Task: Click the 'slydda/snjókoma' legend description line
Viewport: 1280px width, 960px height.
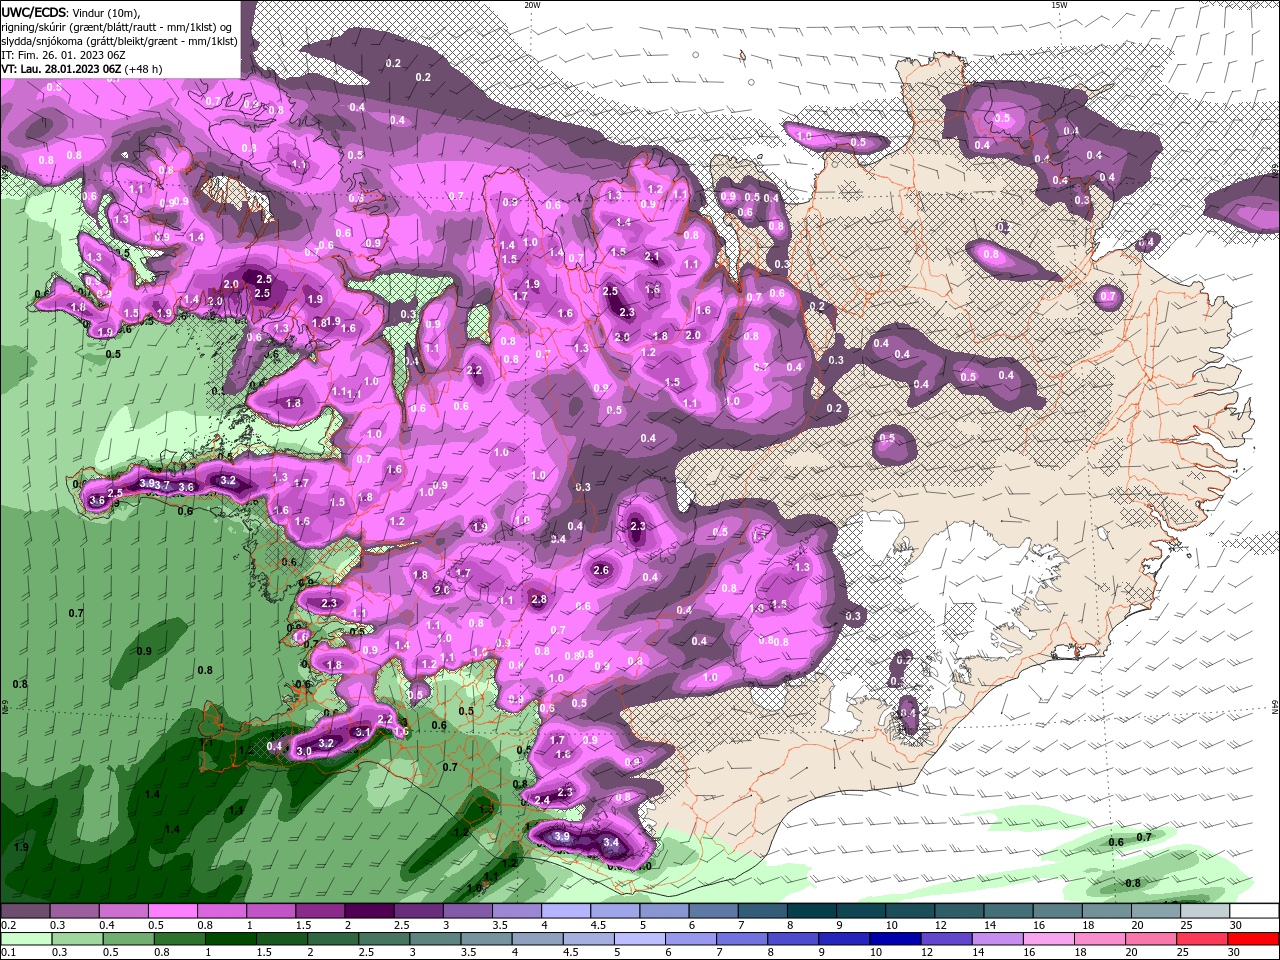Action: pyautogui.click(x=119, y=41)
